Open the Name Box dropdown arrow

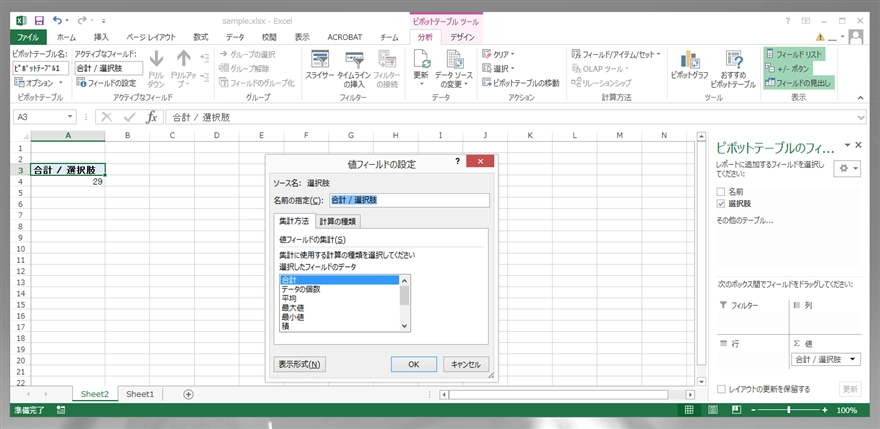click(71, 117)
